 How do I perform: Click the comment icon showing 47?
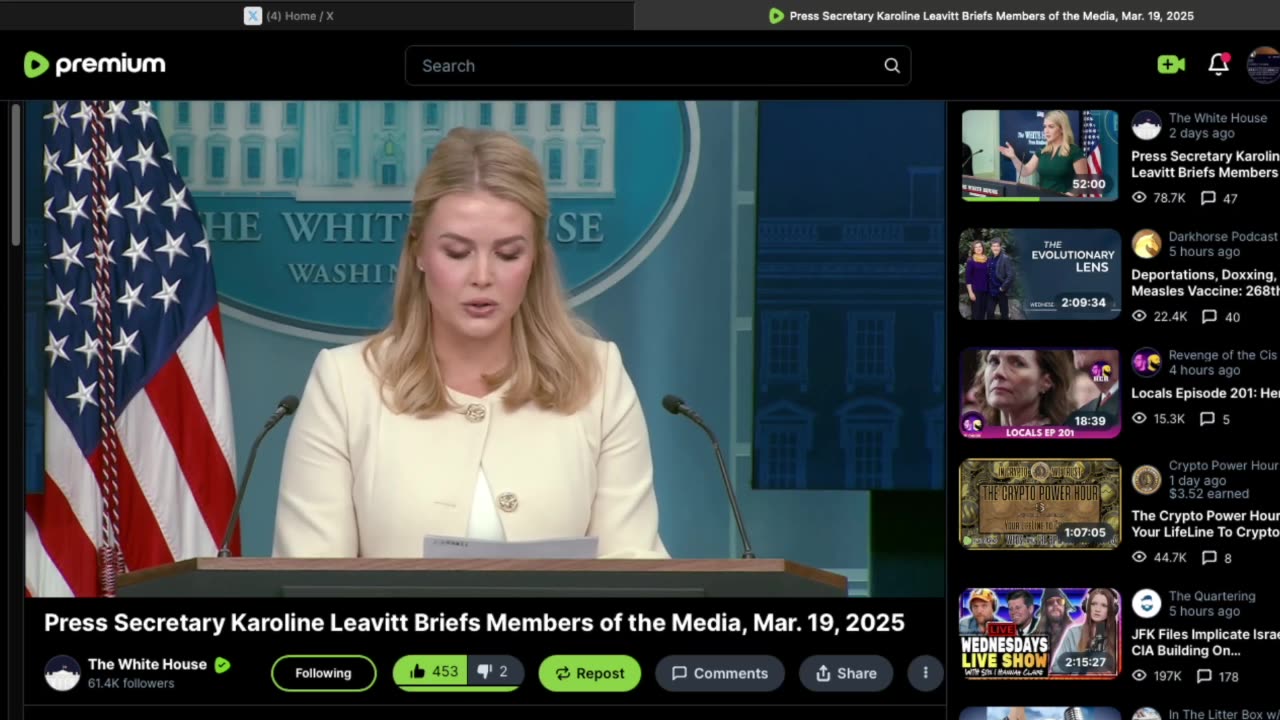pos(1208,198)
